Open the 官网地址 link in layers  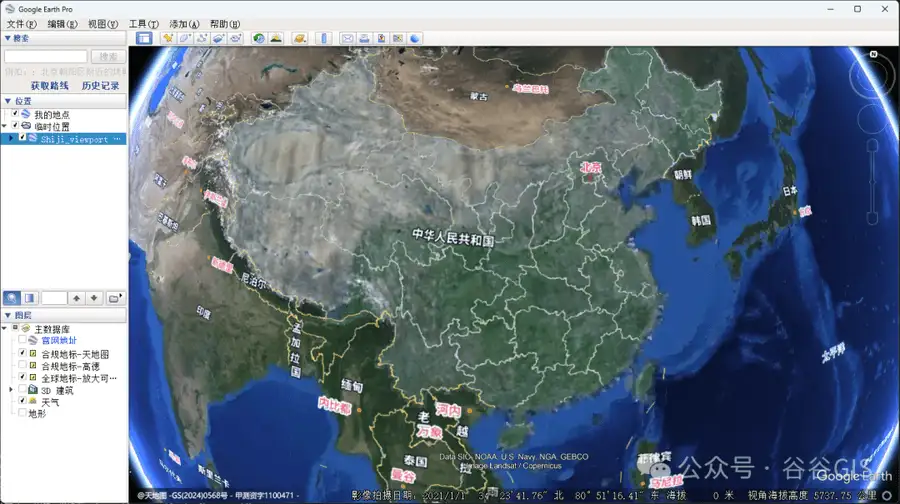tap(59, 340)
